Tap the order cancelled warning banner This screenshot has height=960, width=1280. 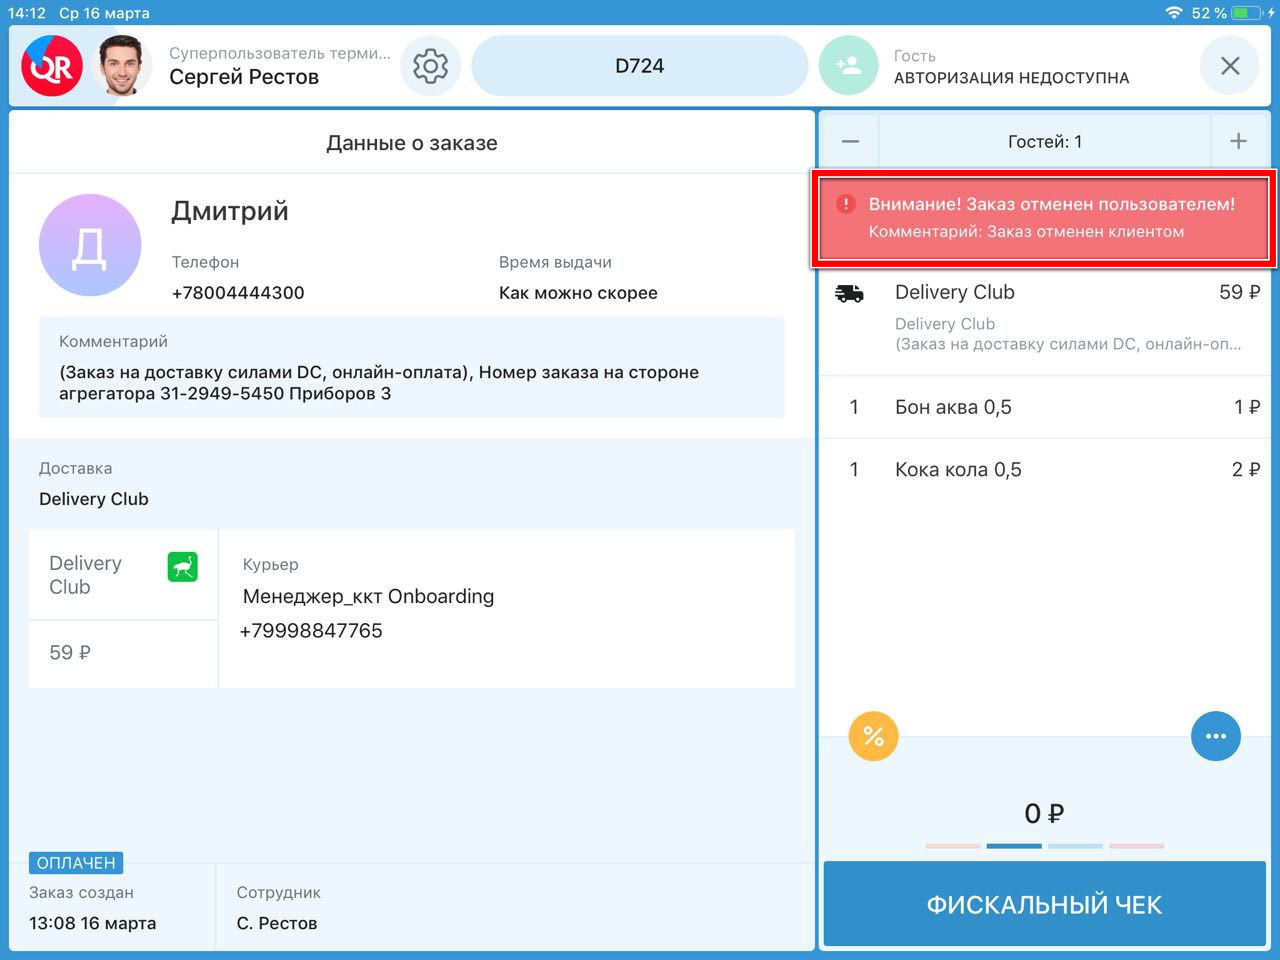[x=1043, y=218]
